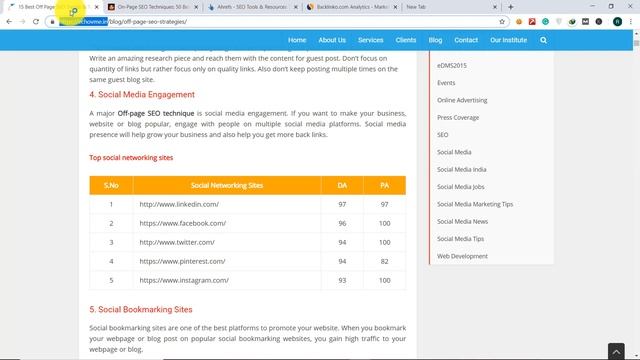Click the 5. Social Bookmarking Sites heading
The width and height of the screenshot is (640, 360).
pyautogui.click(x=141, y=309)
